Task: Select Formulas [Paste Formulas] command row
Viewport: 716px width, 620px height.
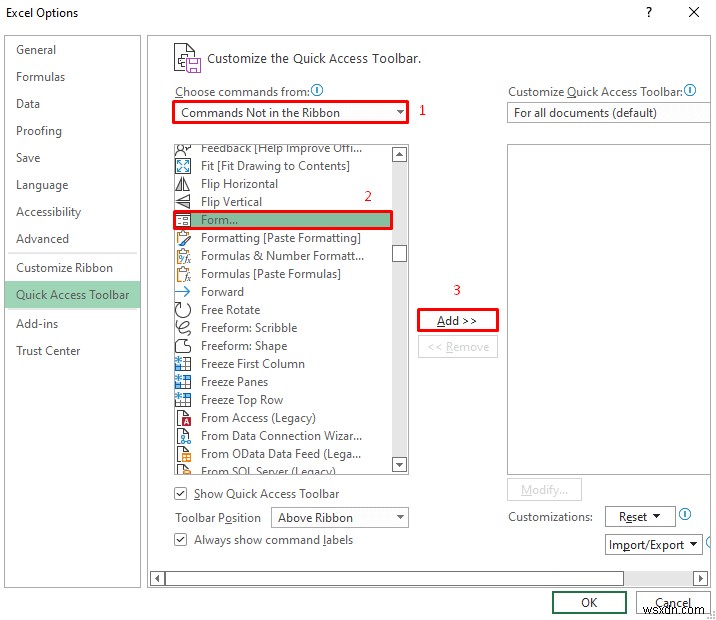Action: click(x=283, y=274)
